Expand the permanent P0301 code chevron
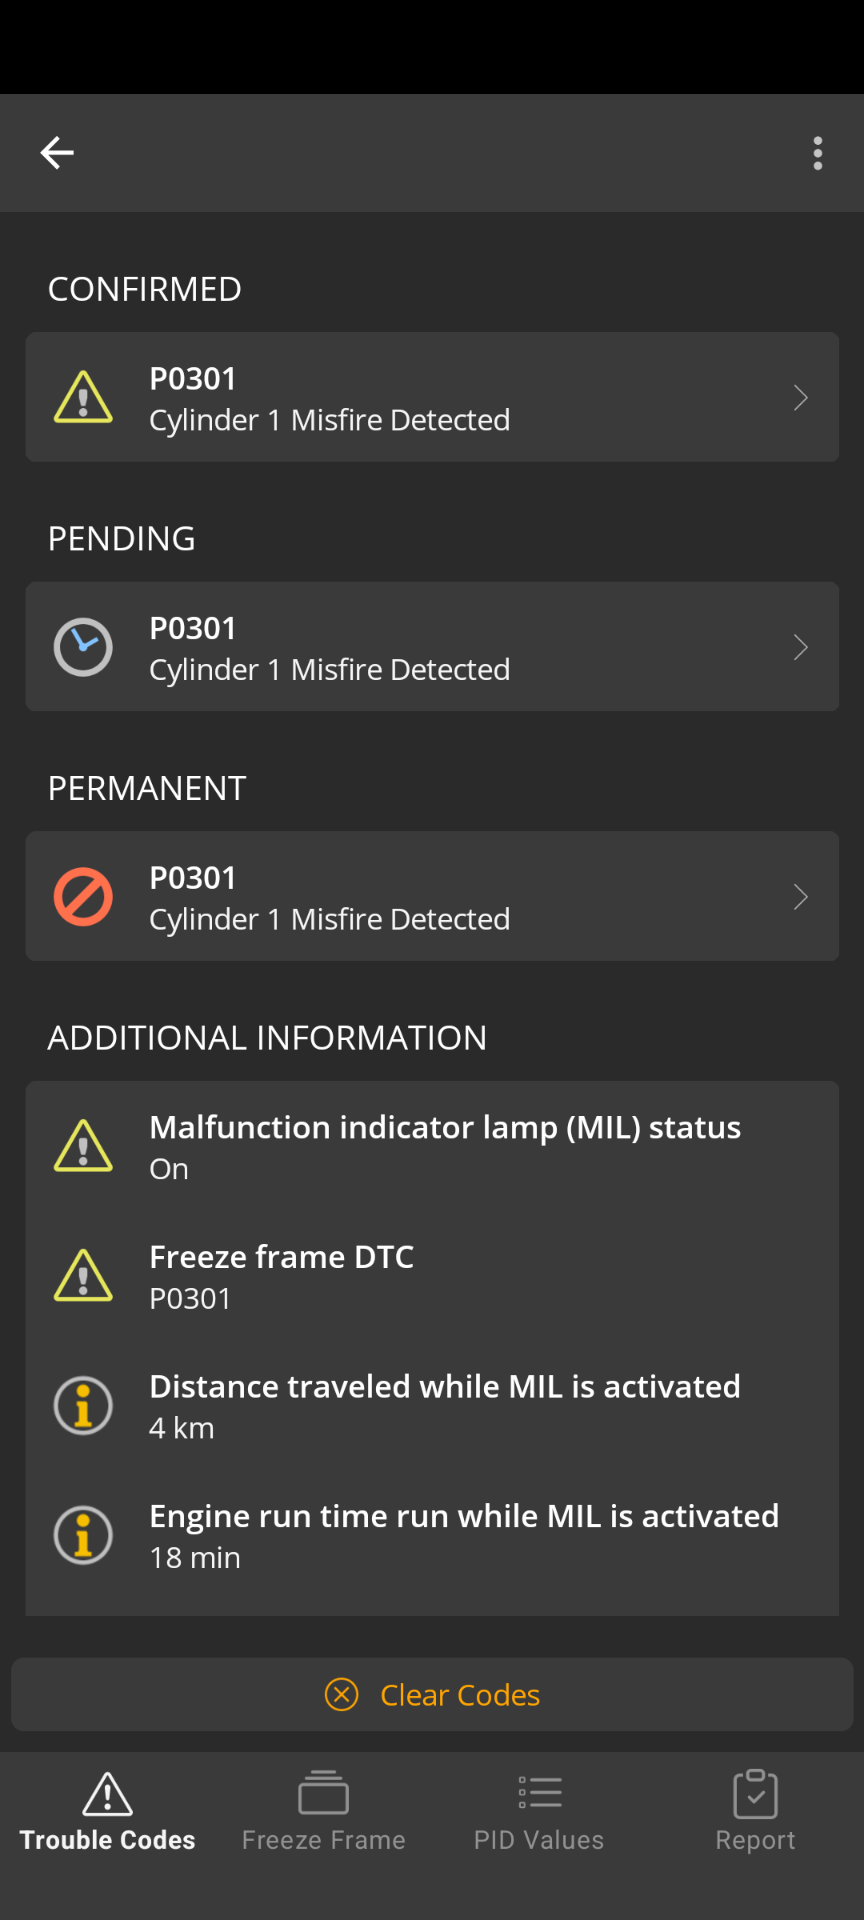The width and height of the screenshot is (864, 1920). click(800, 897)
